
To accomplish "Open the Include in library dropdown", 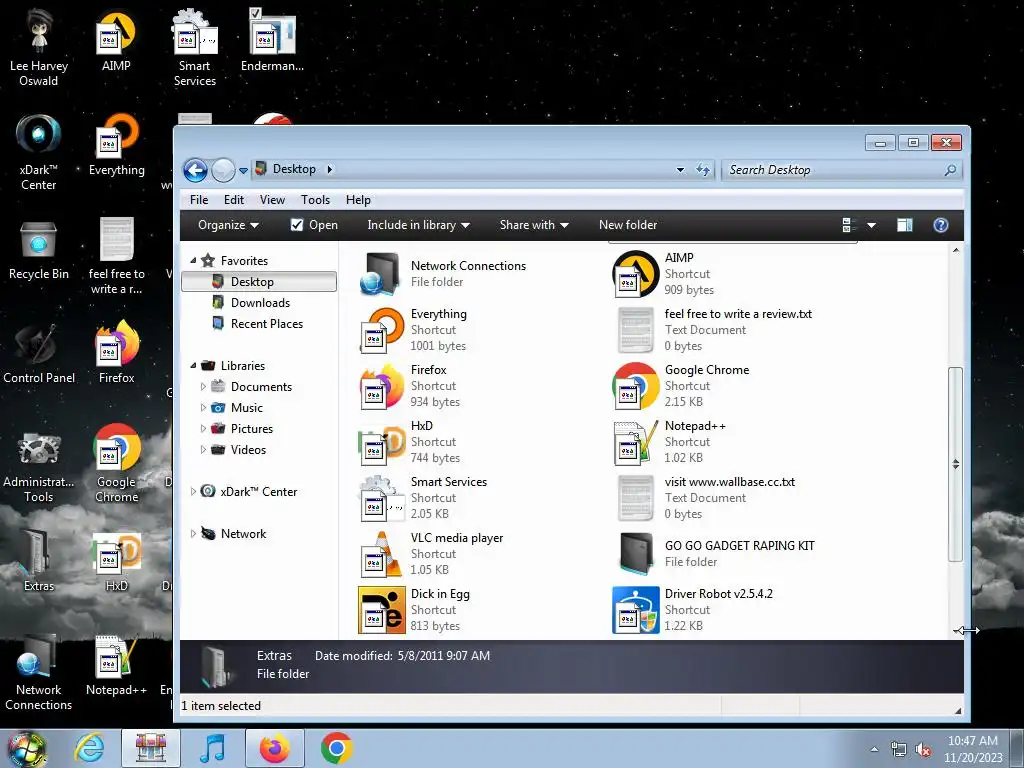I will coord(418,225).
